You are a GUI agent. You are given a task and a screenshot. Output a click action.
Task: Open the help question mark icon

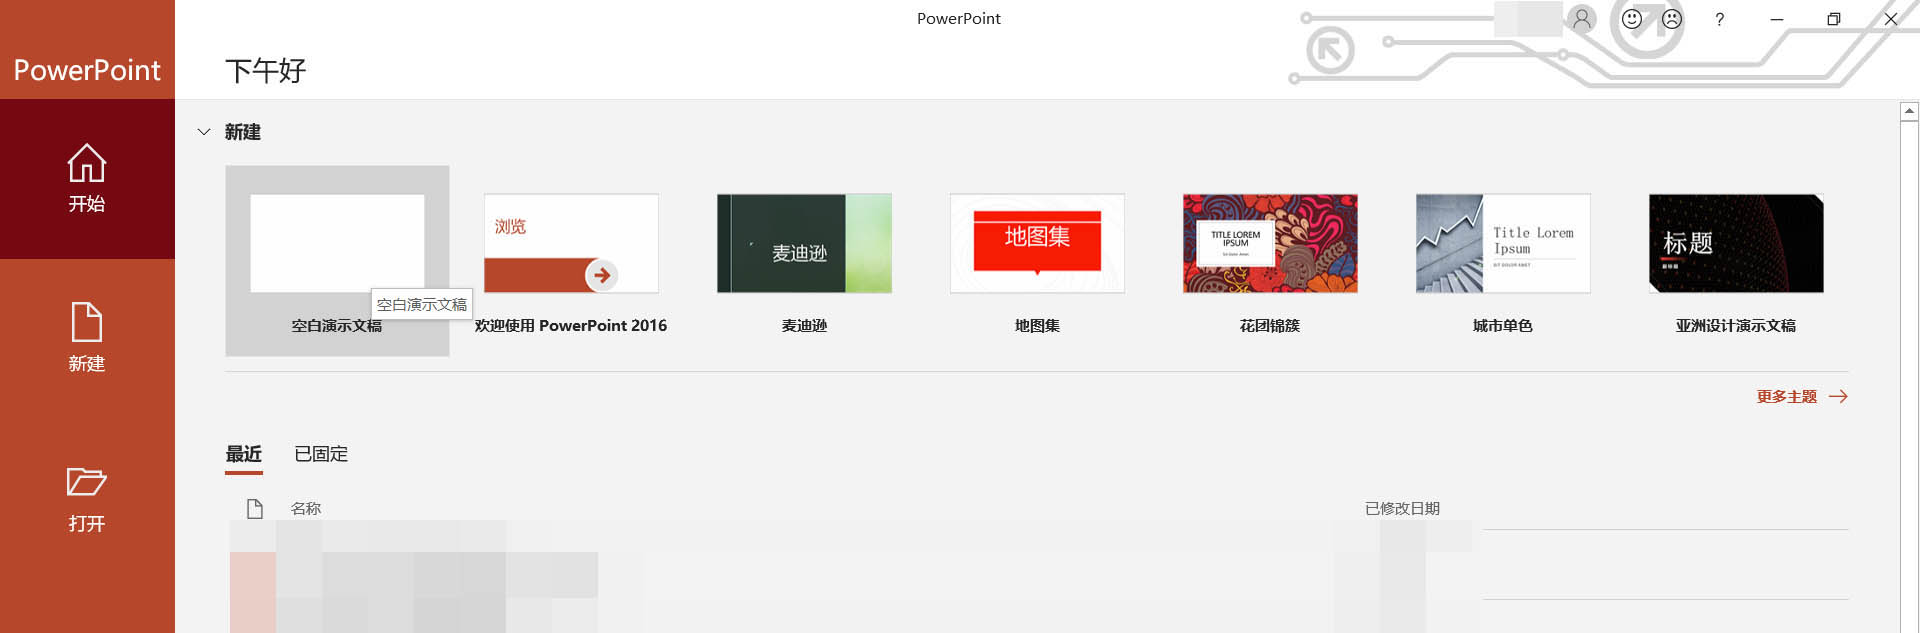coord(1720,19)
